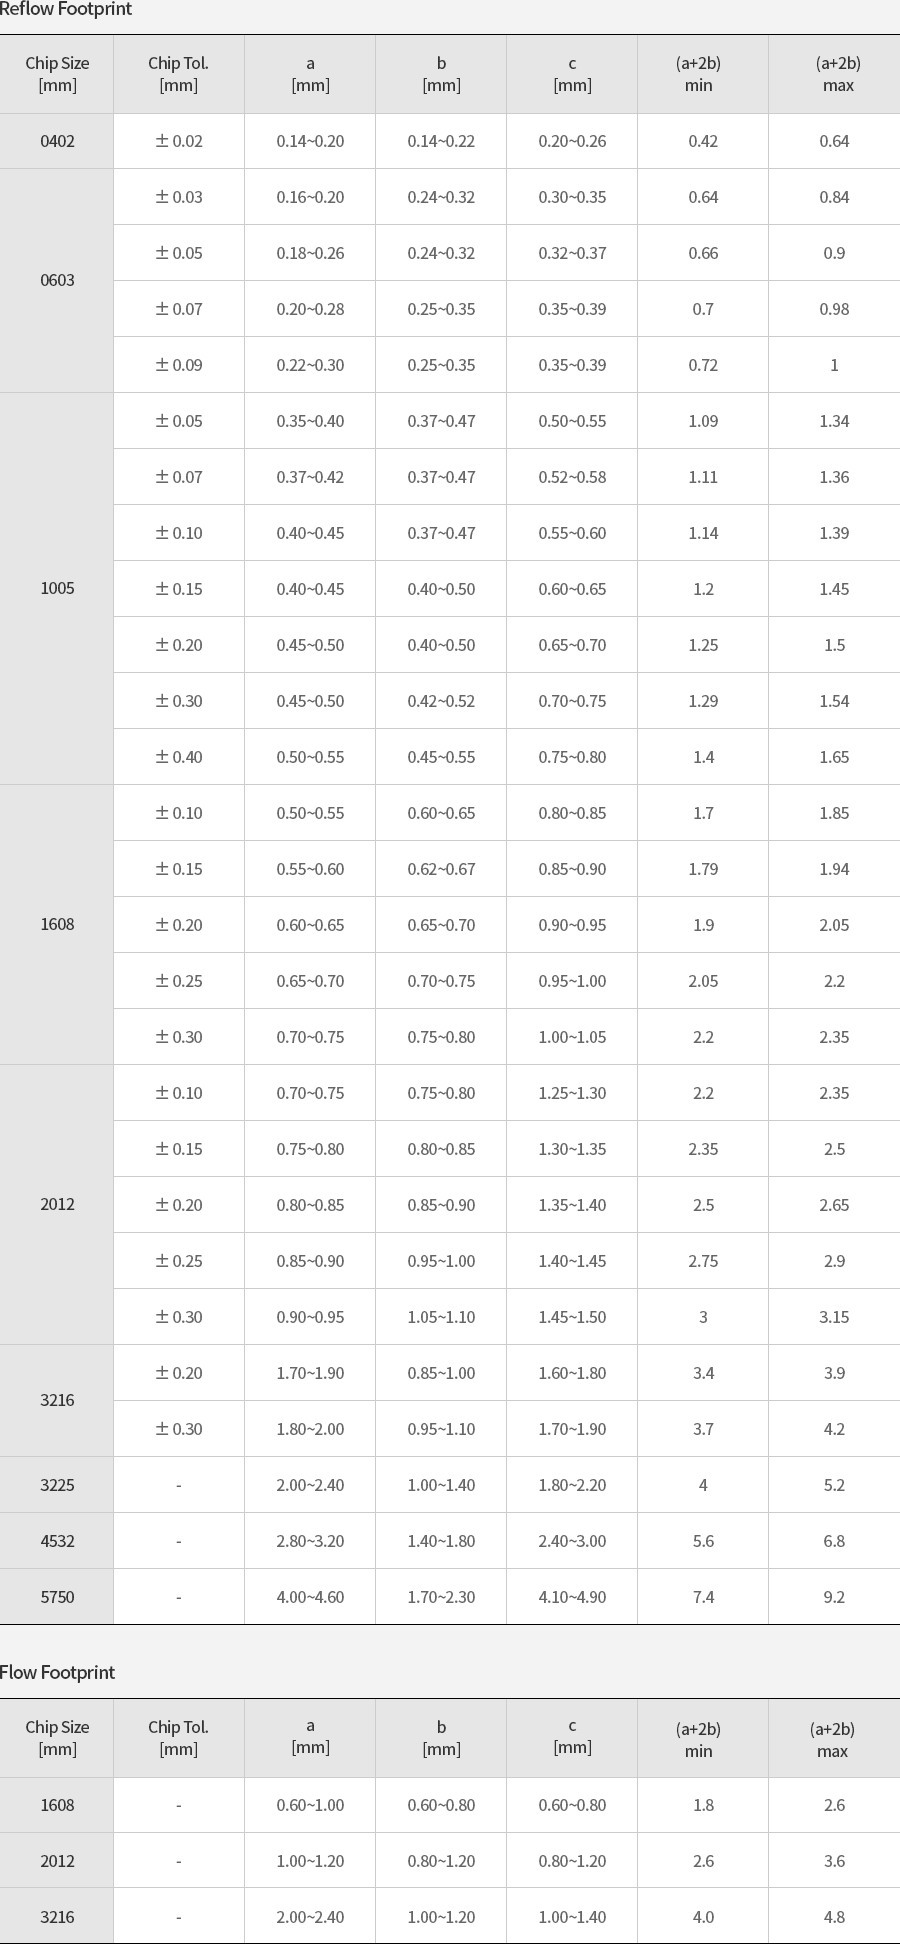
Task: Click the ±0.02 chip tolerance cell
Action: pos(179,141)
